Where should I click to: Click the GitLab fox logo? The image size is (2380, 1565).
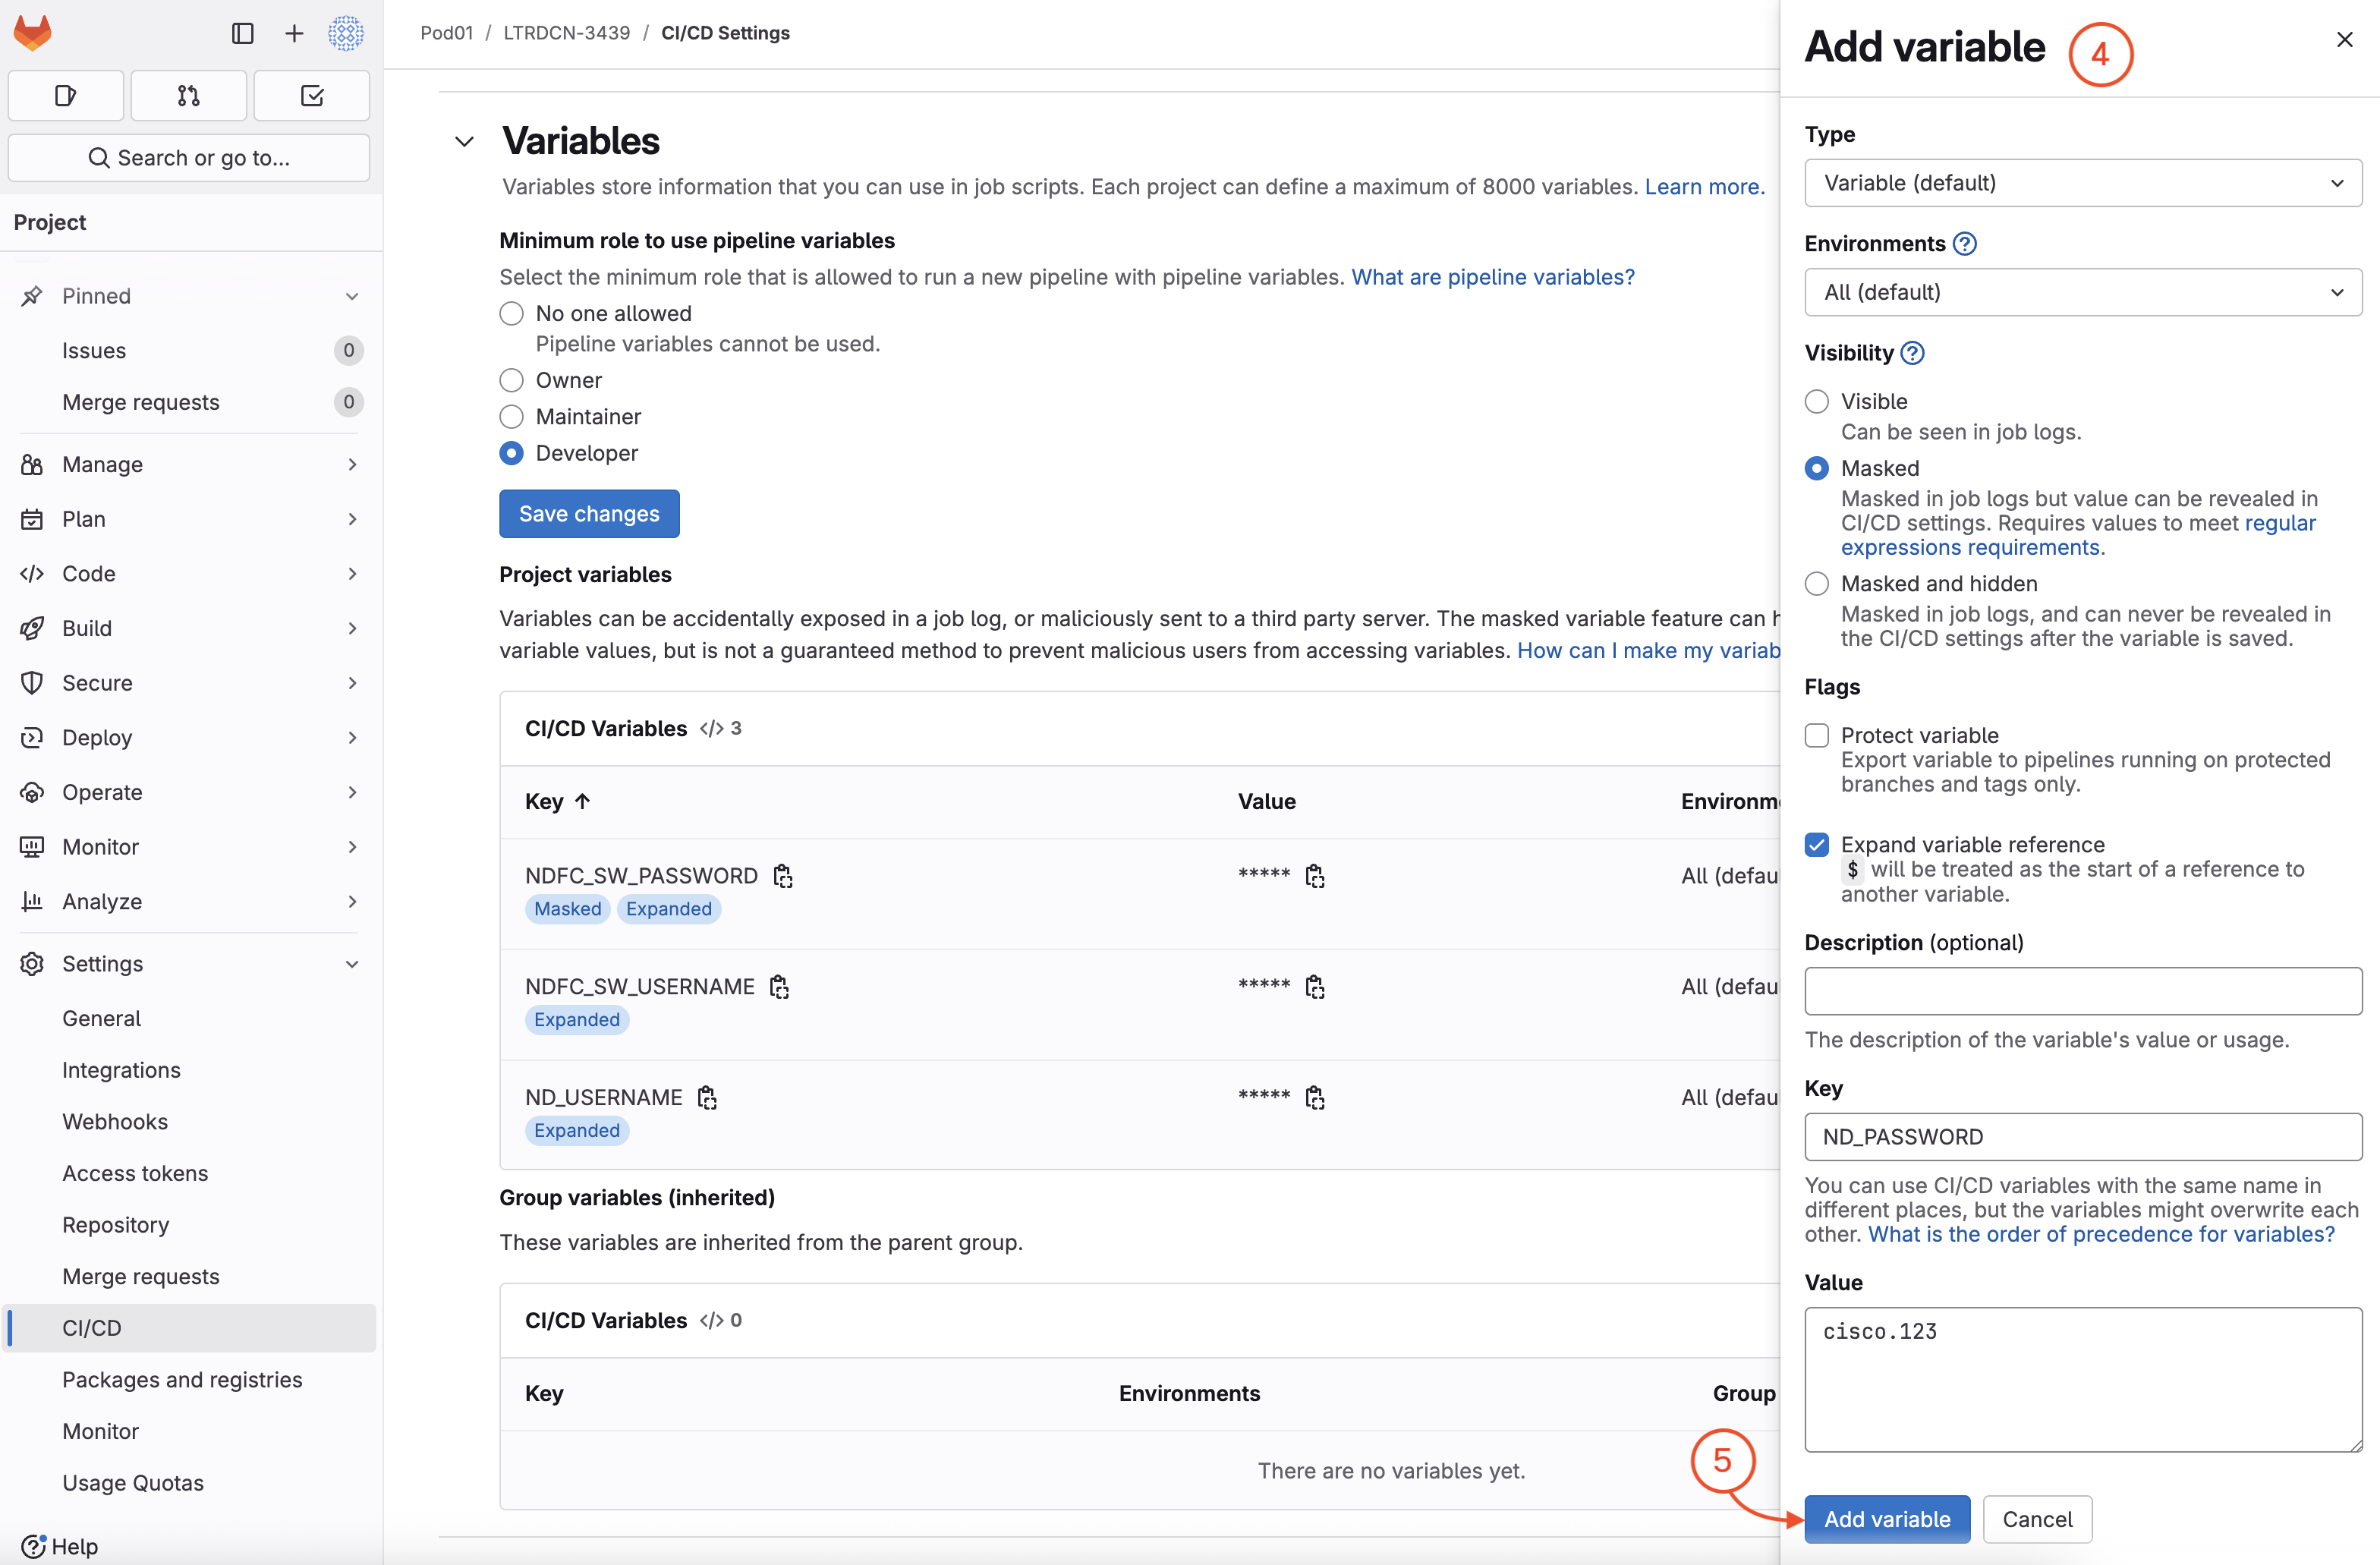coord(33,33)
